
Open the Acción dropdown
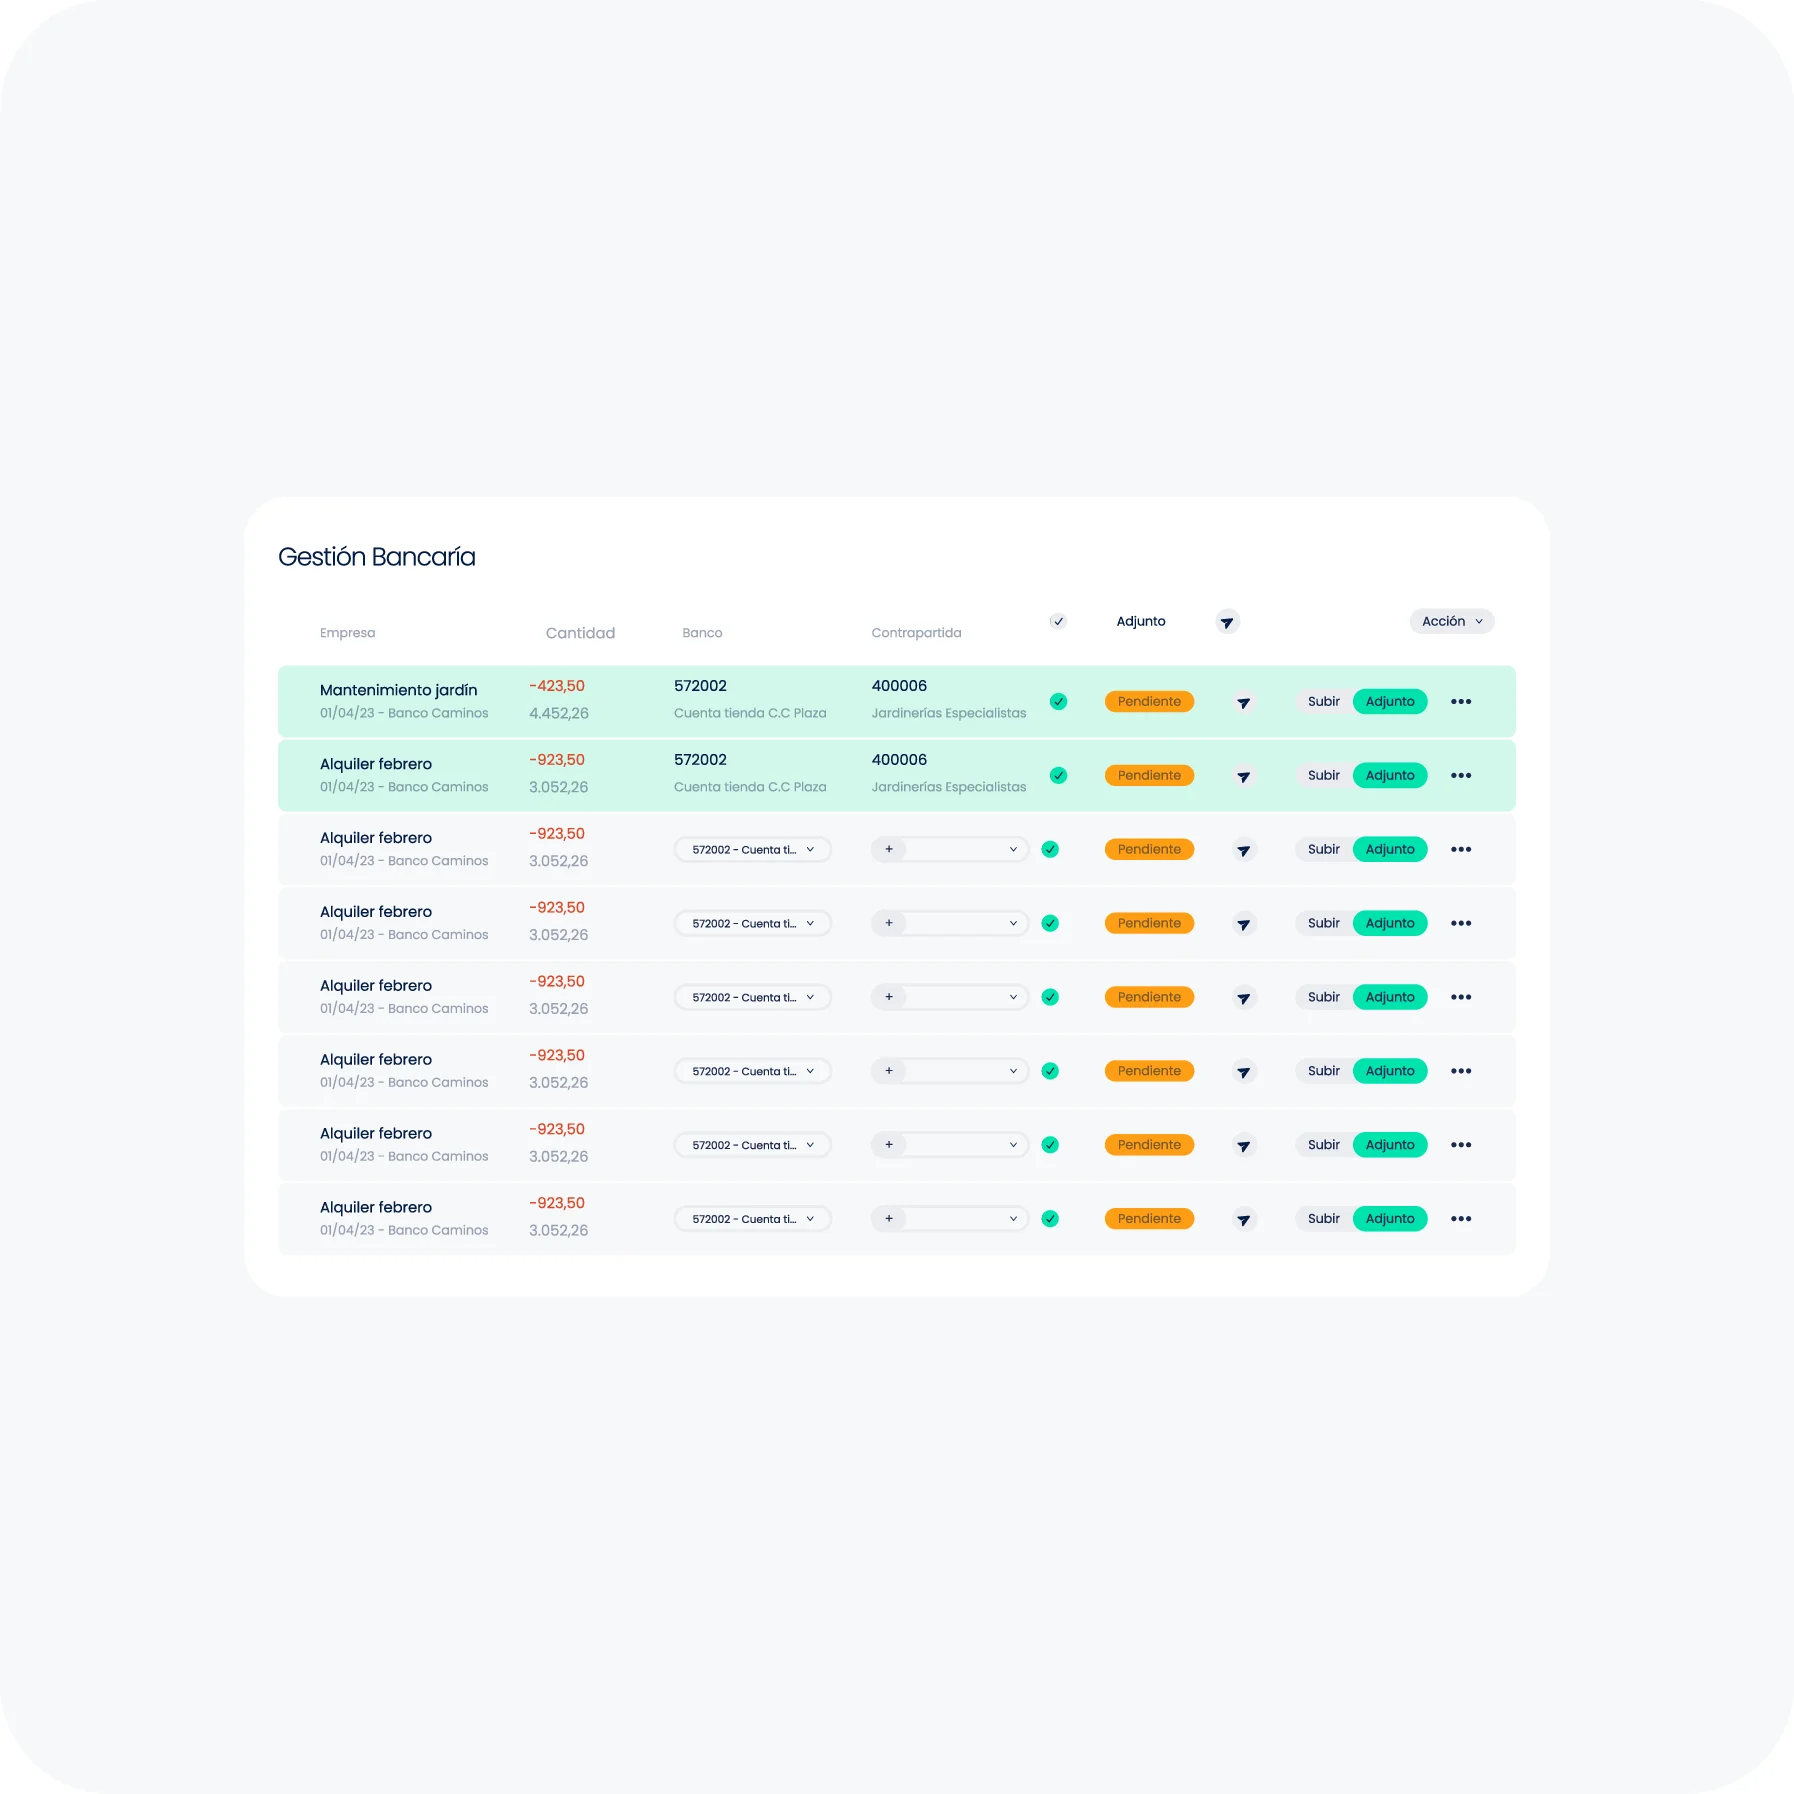(x=1451, y=622)
